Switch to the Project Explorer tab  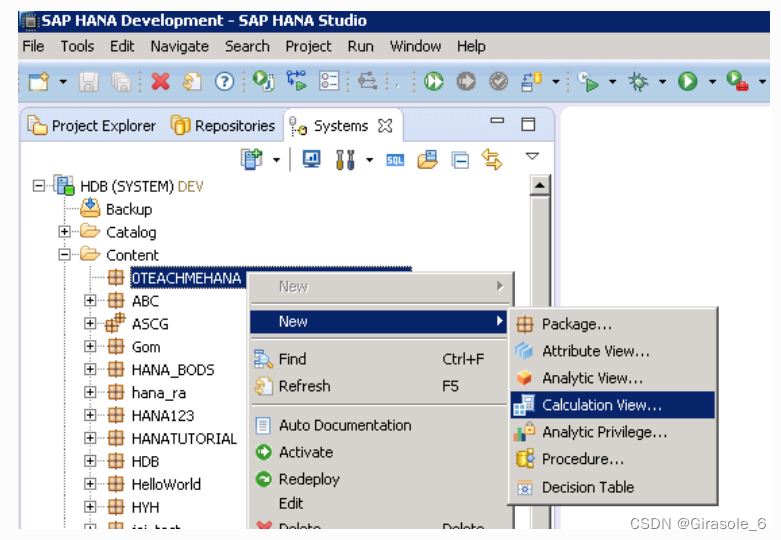[x=92, y=126]
